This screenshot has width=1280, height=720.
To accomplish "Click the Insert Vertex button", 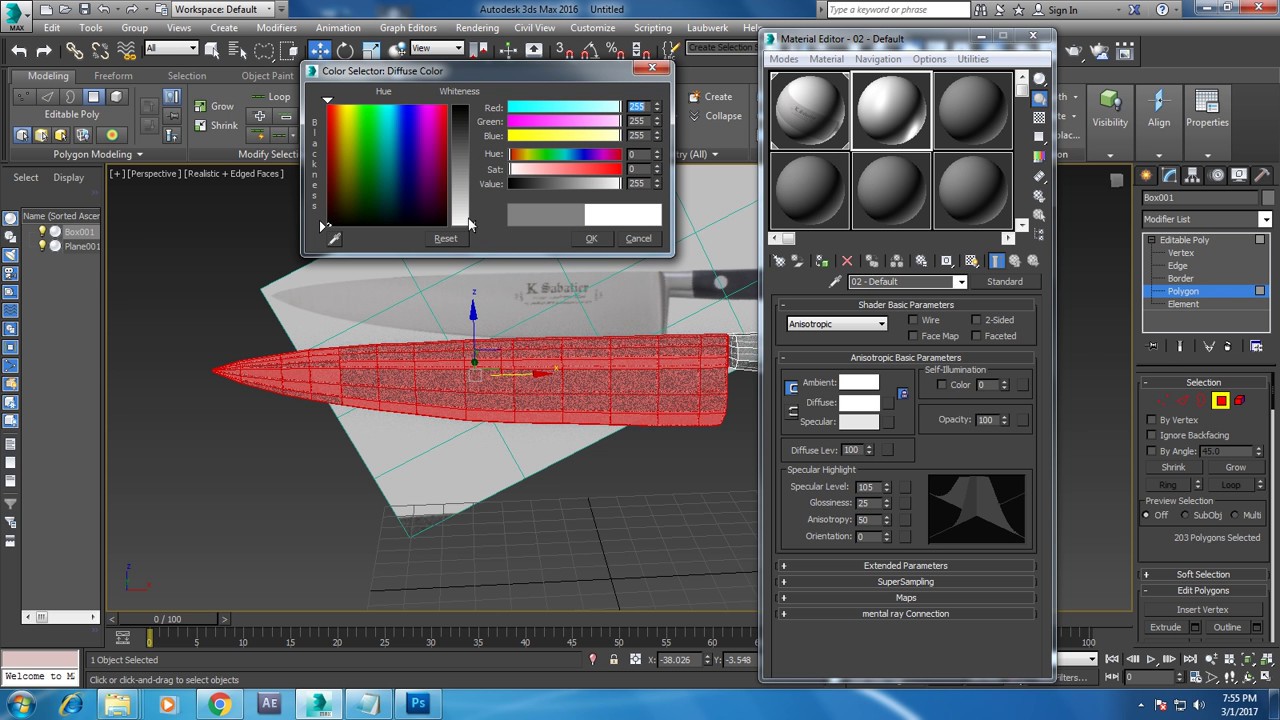I will click(1202, 610).
